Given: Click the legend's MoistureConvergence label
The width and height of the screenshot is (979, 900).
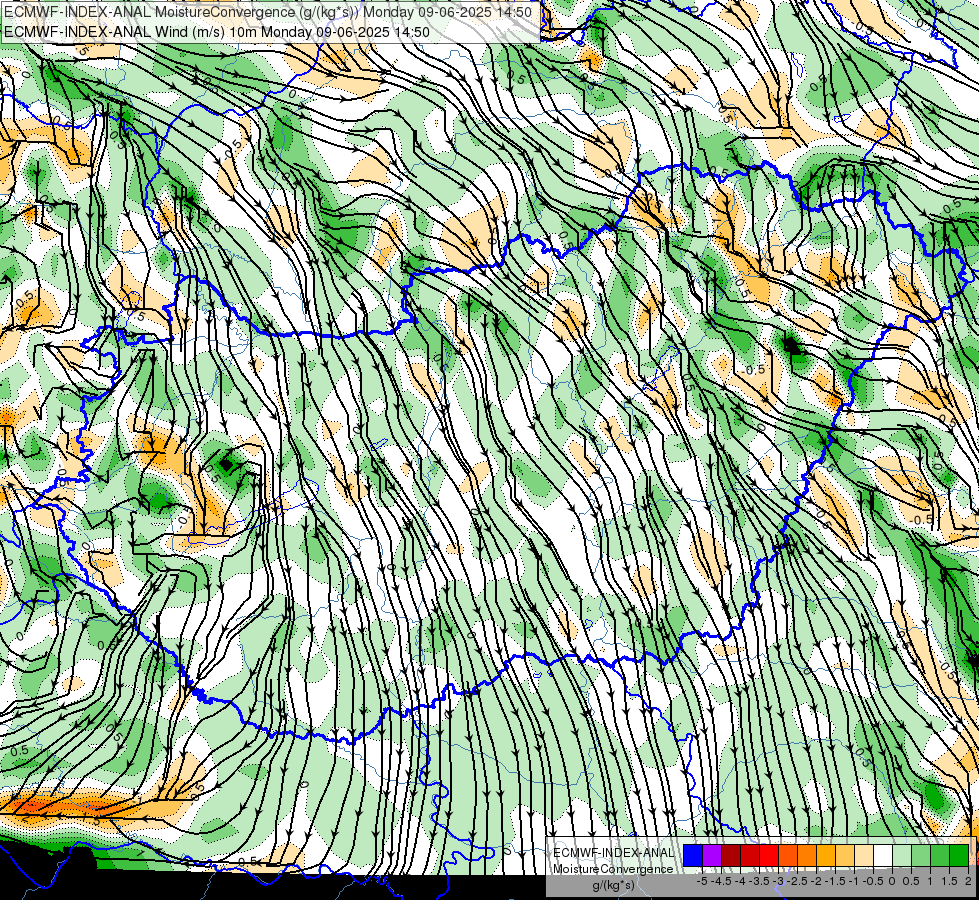Looking at the screenshot, I should point(613,869).
